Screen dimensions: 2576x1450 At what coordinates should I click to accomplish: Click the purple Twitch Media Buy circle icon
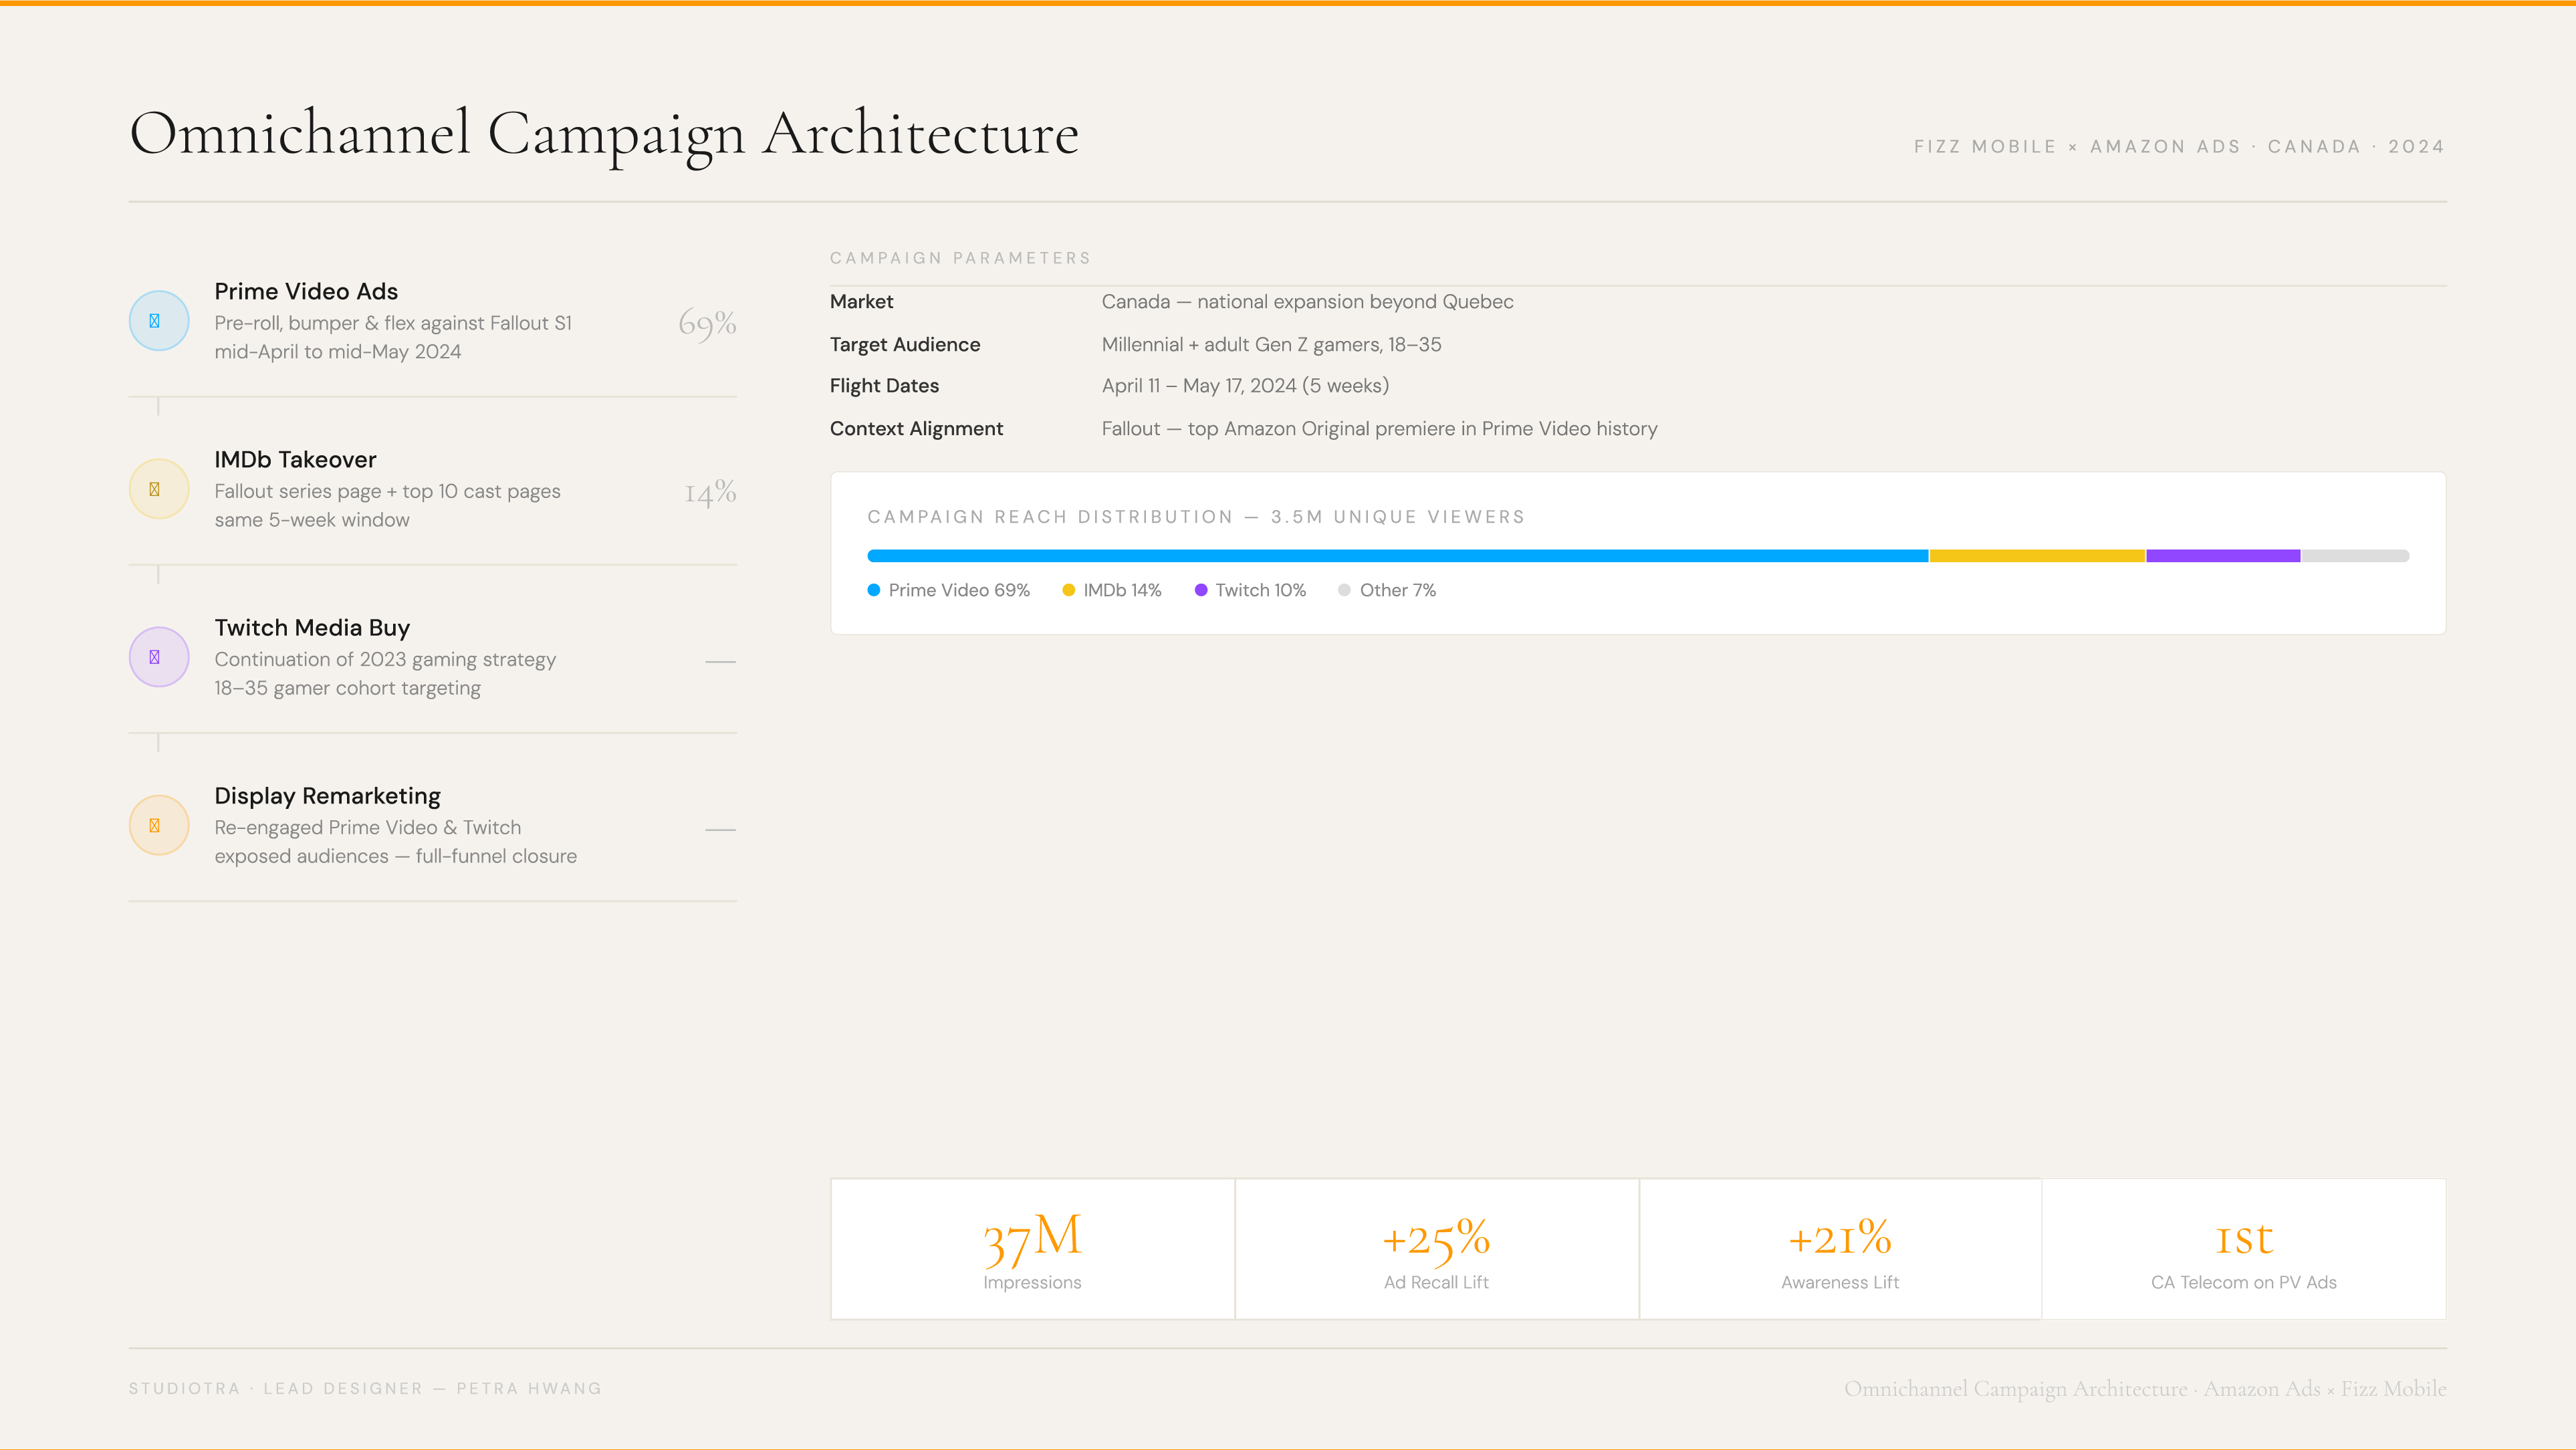159,657
